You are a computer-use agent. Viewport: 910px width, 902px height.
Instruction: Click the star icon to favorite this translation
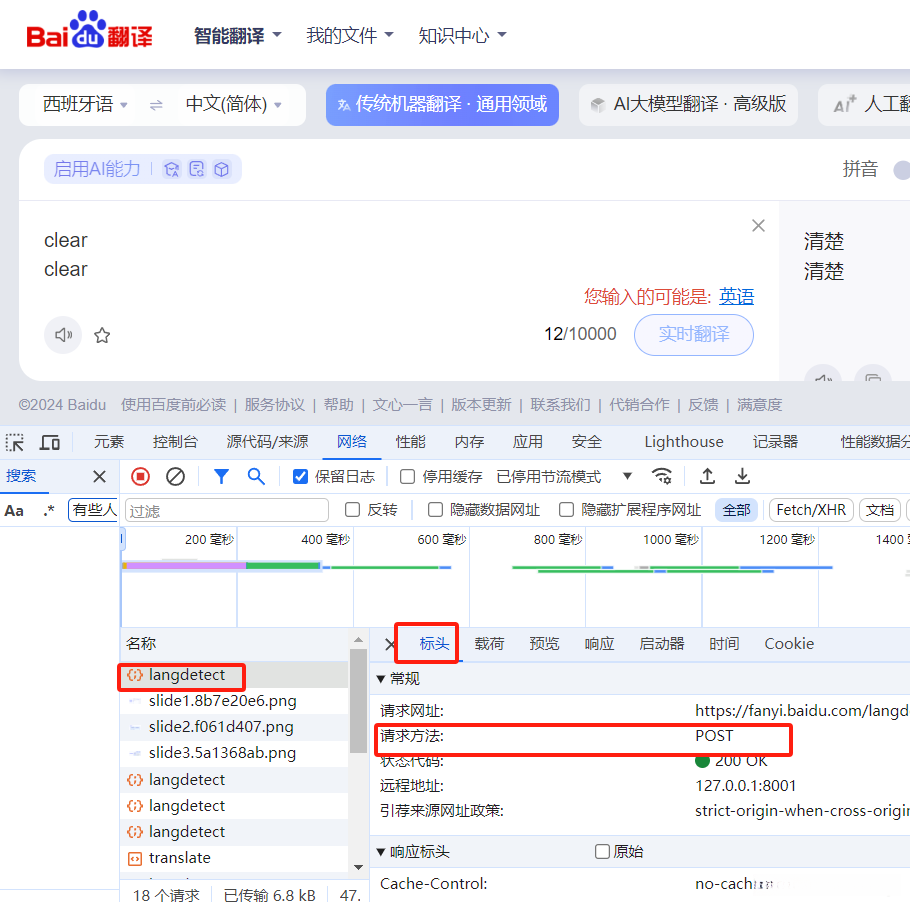(x=101, y=335)
